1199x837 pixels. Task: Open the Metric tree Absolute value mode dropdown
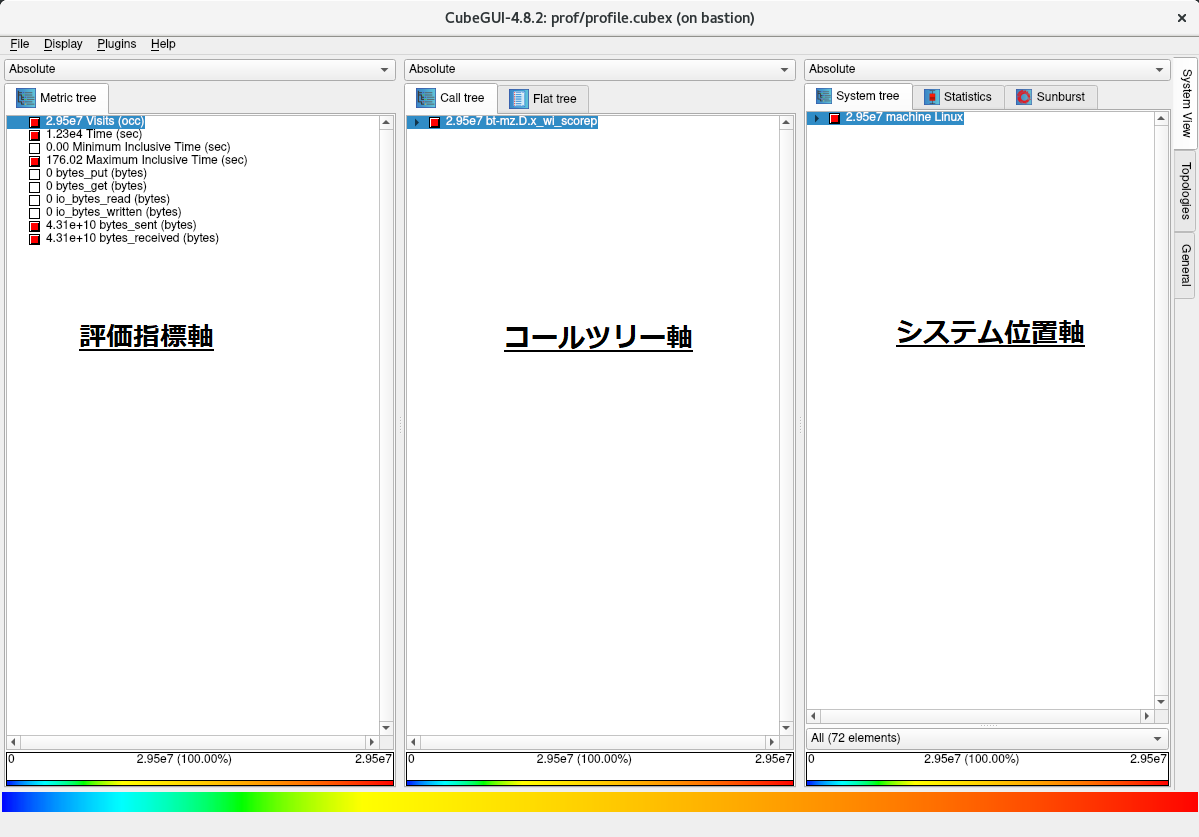(x=199, y=69)
